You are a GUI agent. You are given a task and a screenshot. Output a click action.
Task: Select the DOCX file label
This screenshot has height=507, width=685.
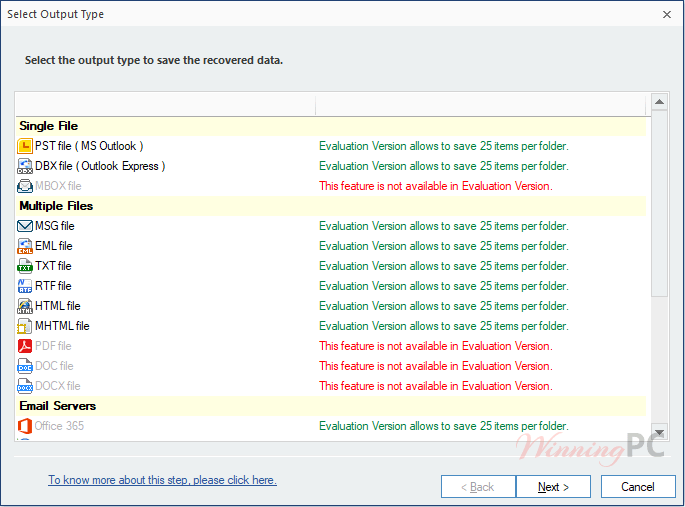click(58, 386)
